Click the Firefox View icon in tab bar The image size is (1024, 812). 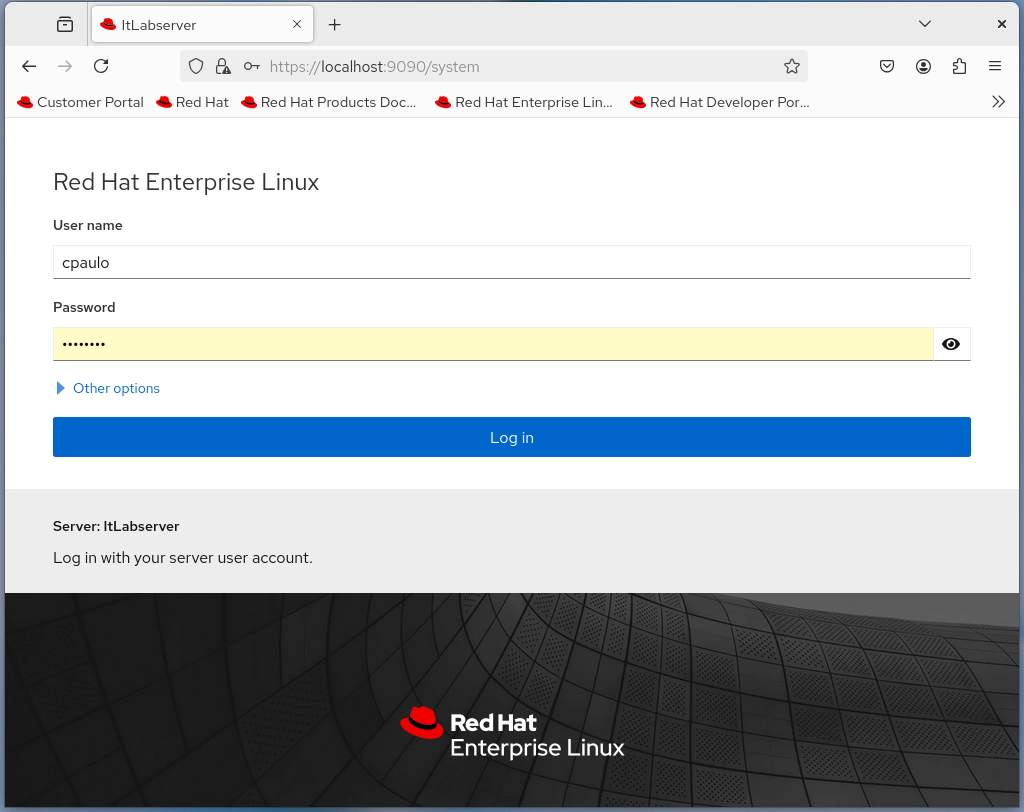(x=65, y=24)
